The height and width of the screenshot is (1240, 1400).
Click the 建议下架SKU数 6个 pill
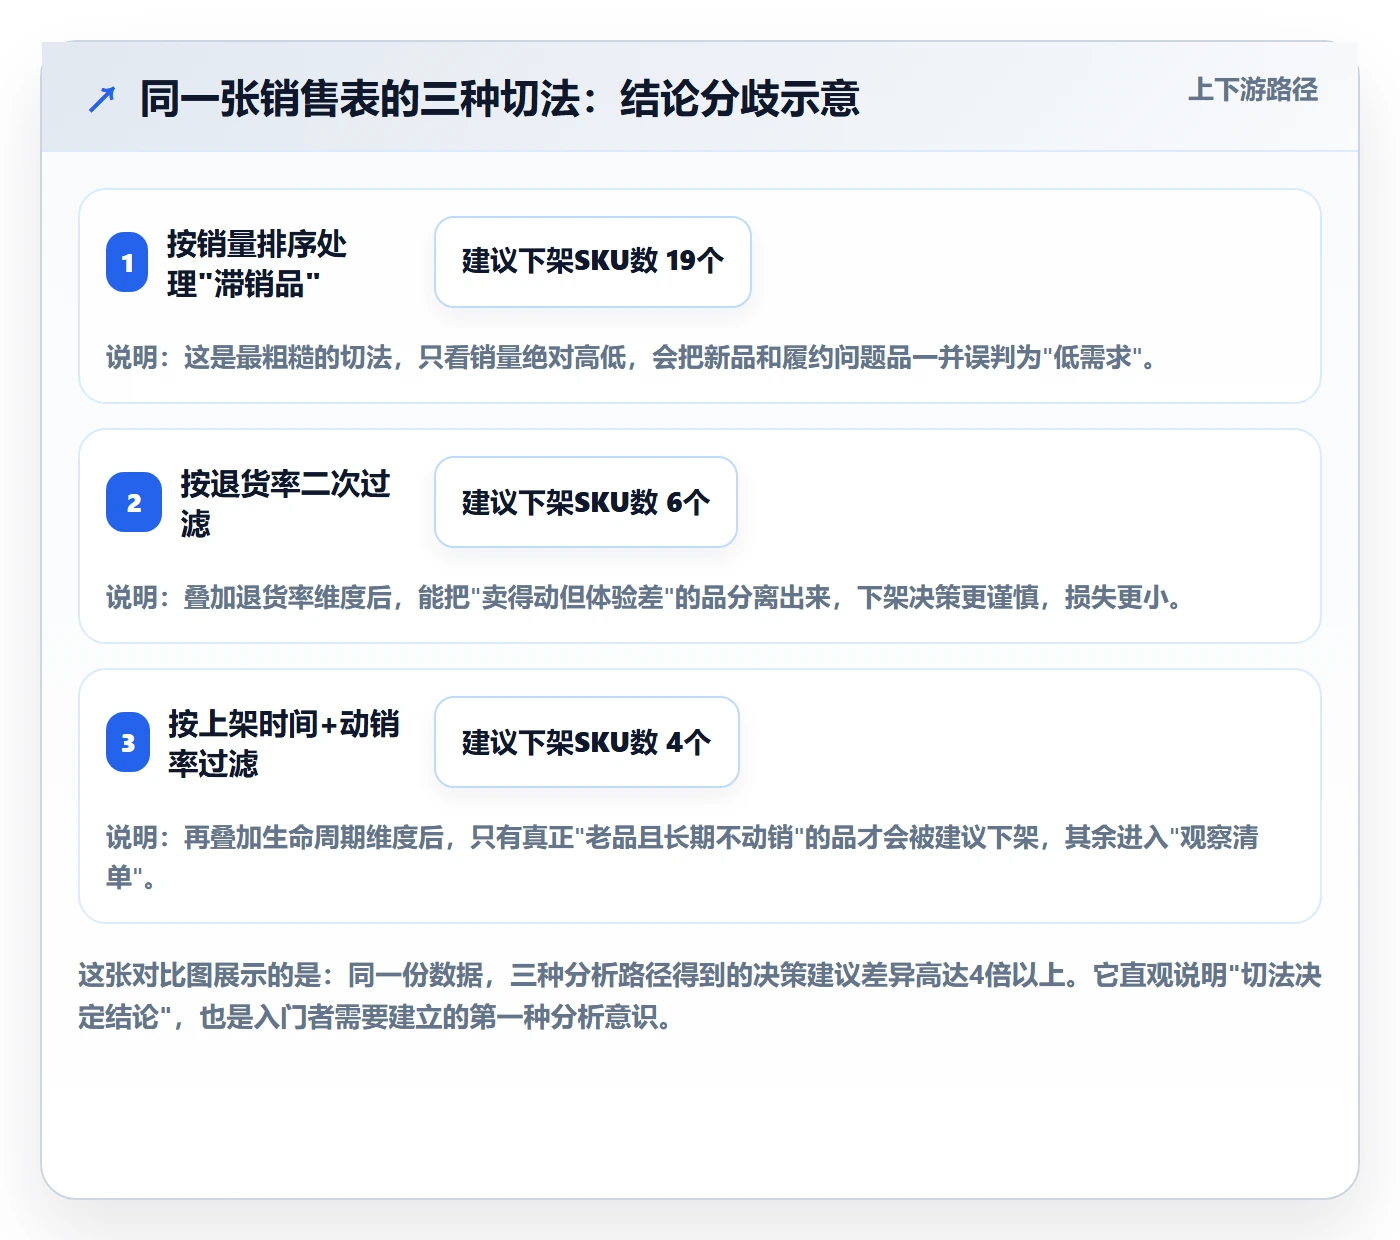tap(586, 502)
